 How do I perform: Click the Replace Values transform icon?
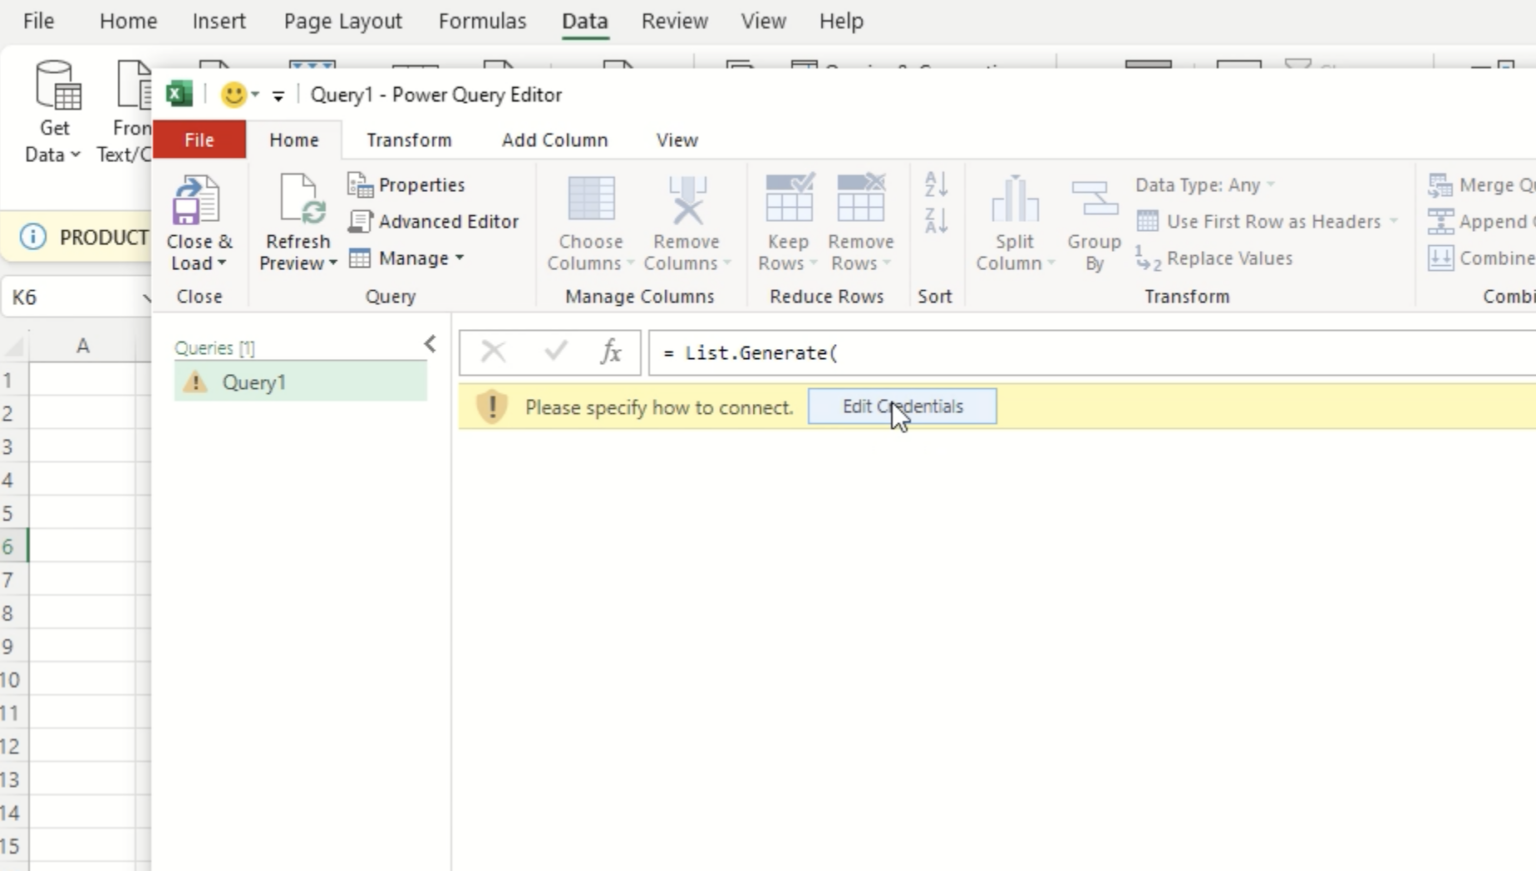pos(1148,258)
